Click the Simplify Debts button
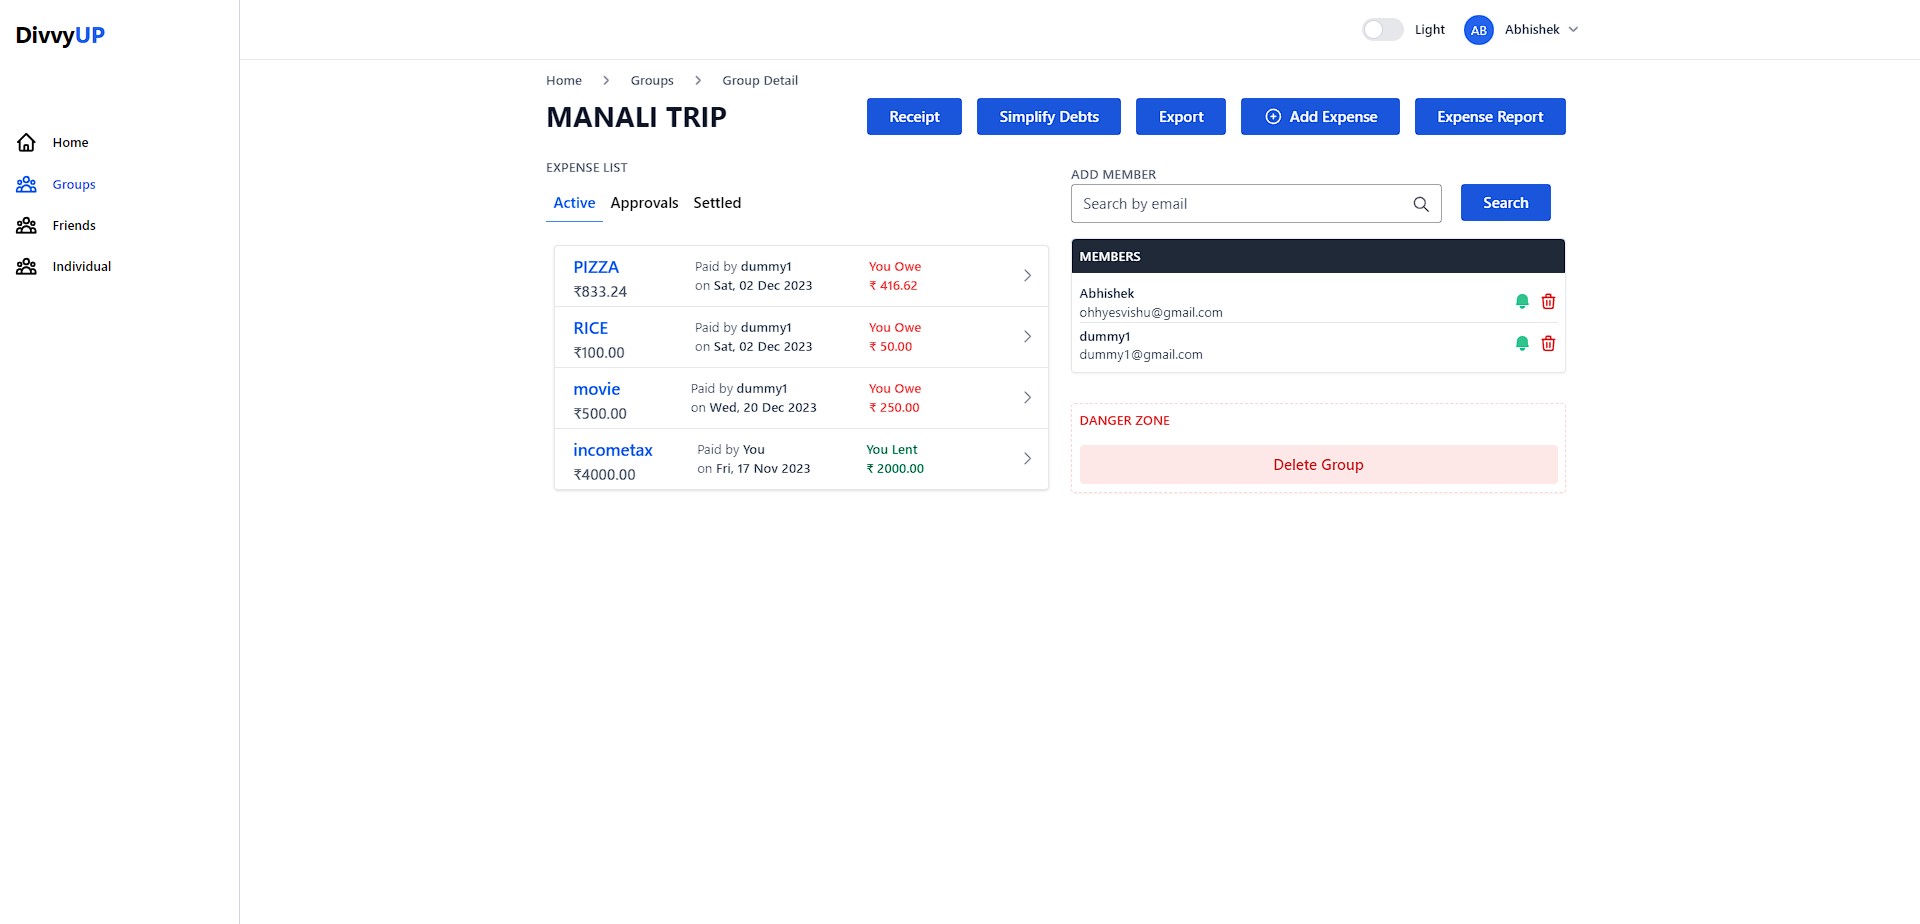Image resolution: width=1920 pixels, height=924 pixels. coord(1049,117)
